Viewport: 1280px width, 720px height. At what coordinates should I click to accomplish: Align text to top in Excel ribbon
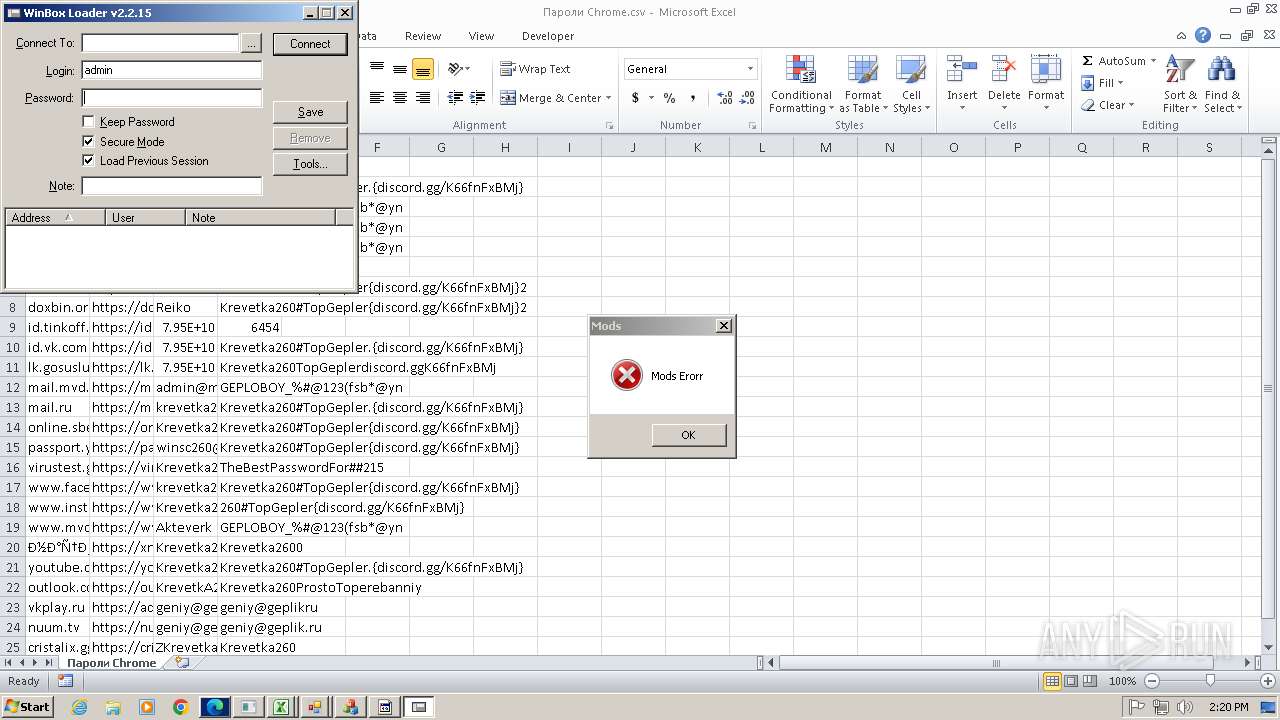[x=377, y=69]
